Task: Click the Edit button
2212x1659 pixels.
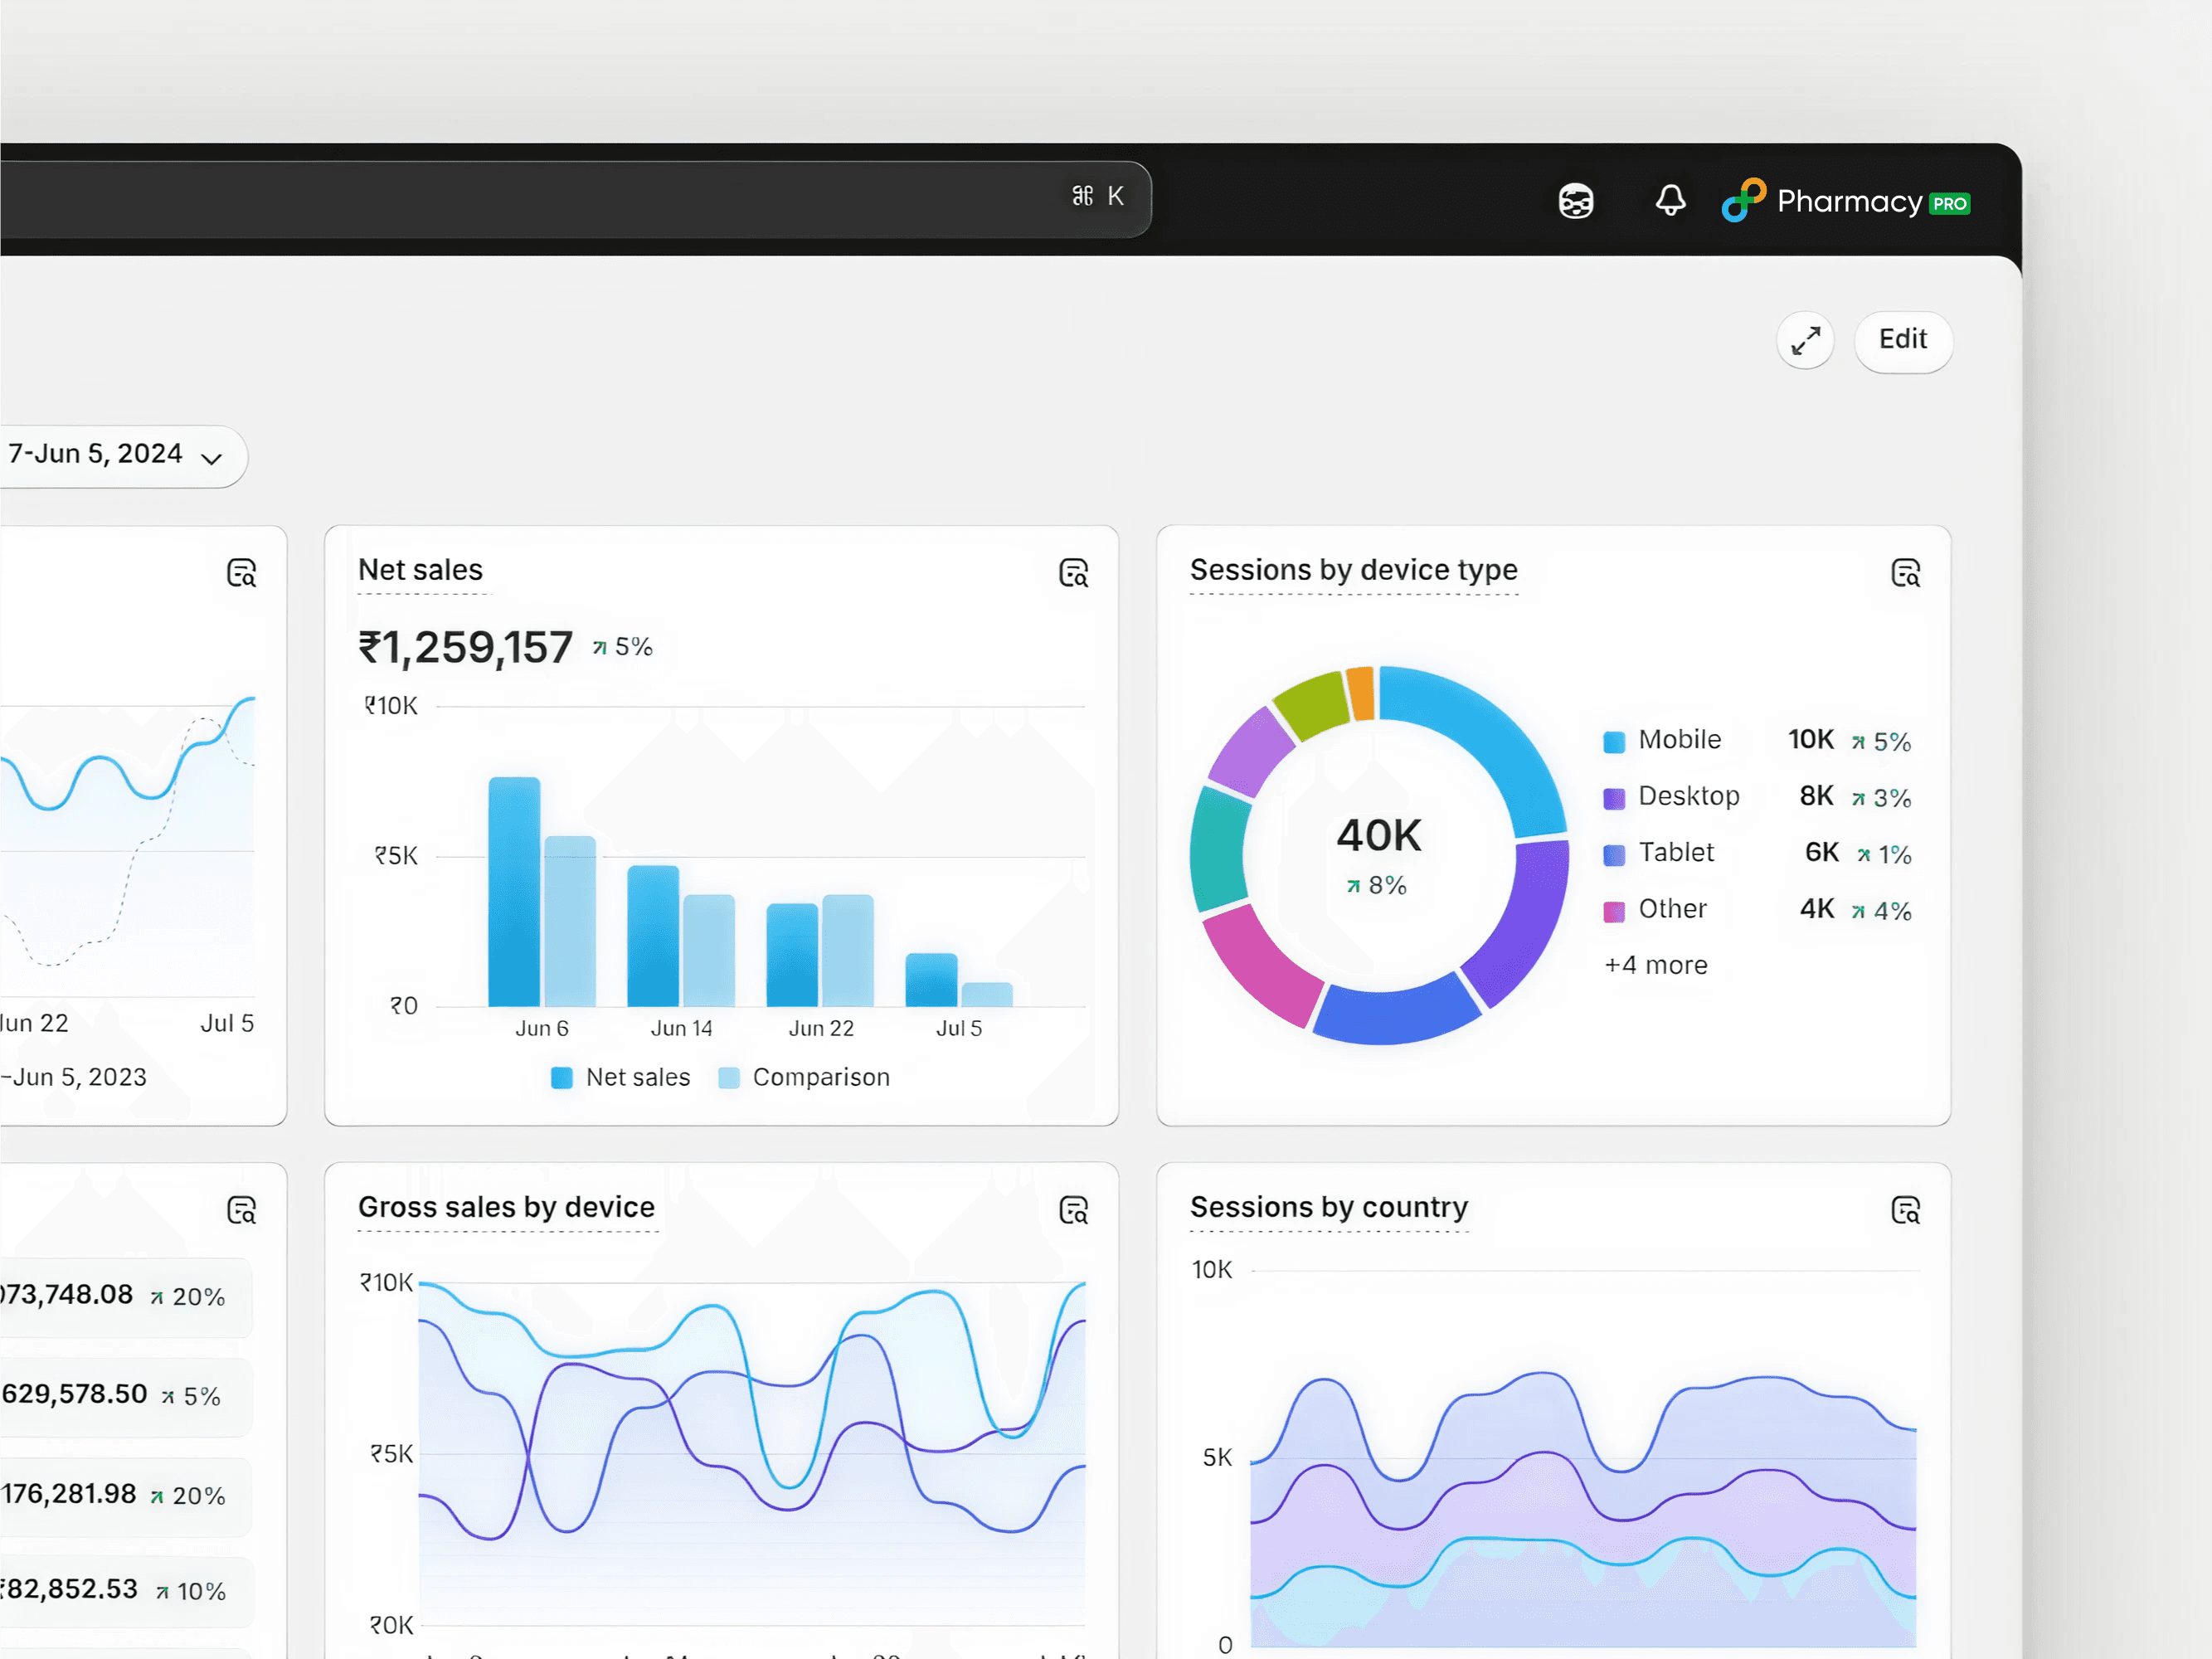Action: pos(1902,341)
